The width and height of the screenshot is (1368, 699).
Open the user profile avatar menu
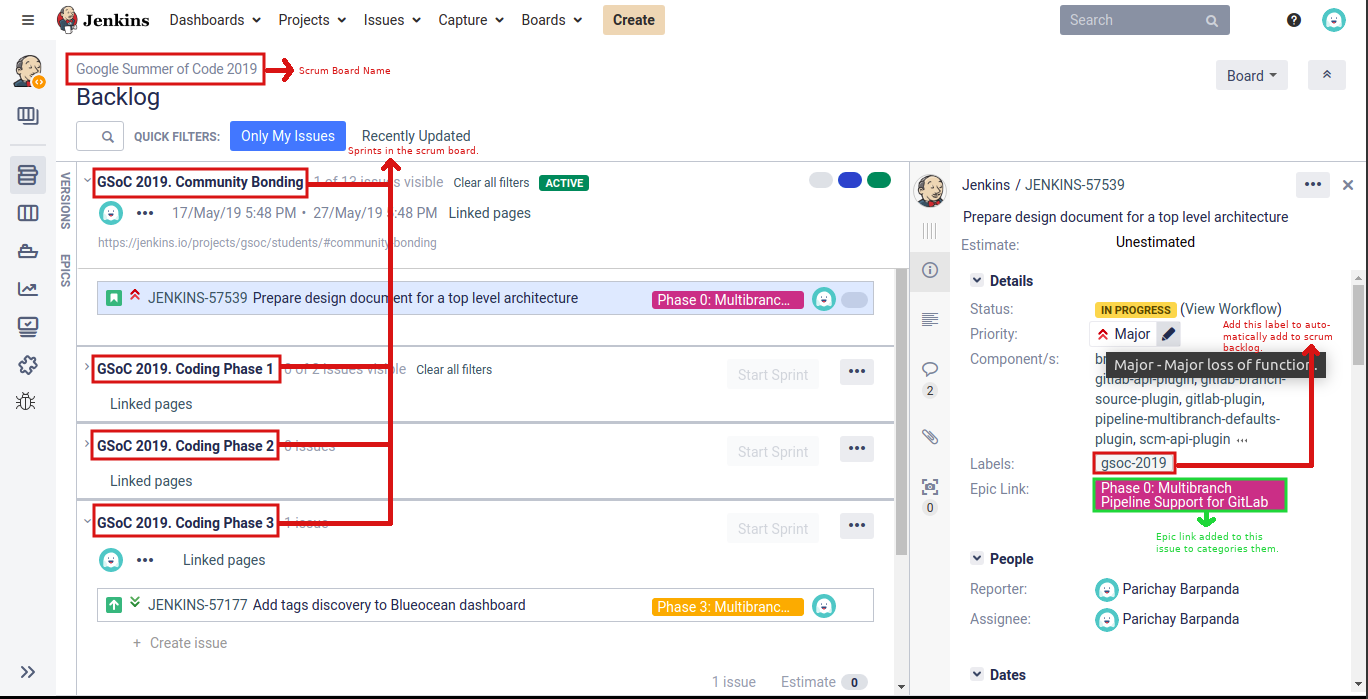1333,20
